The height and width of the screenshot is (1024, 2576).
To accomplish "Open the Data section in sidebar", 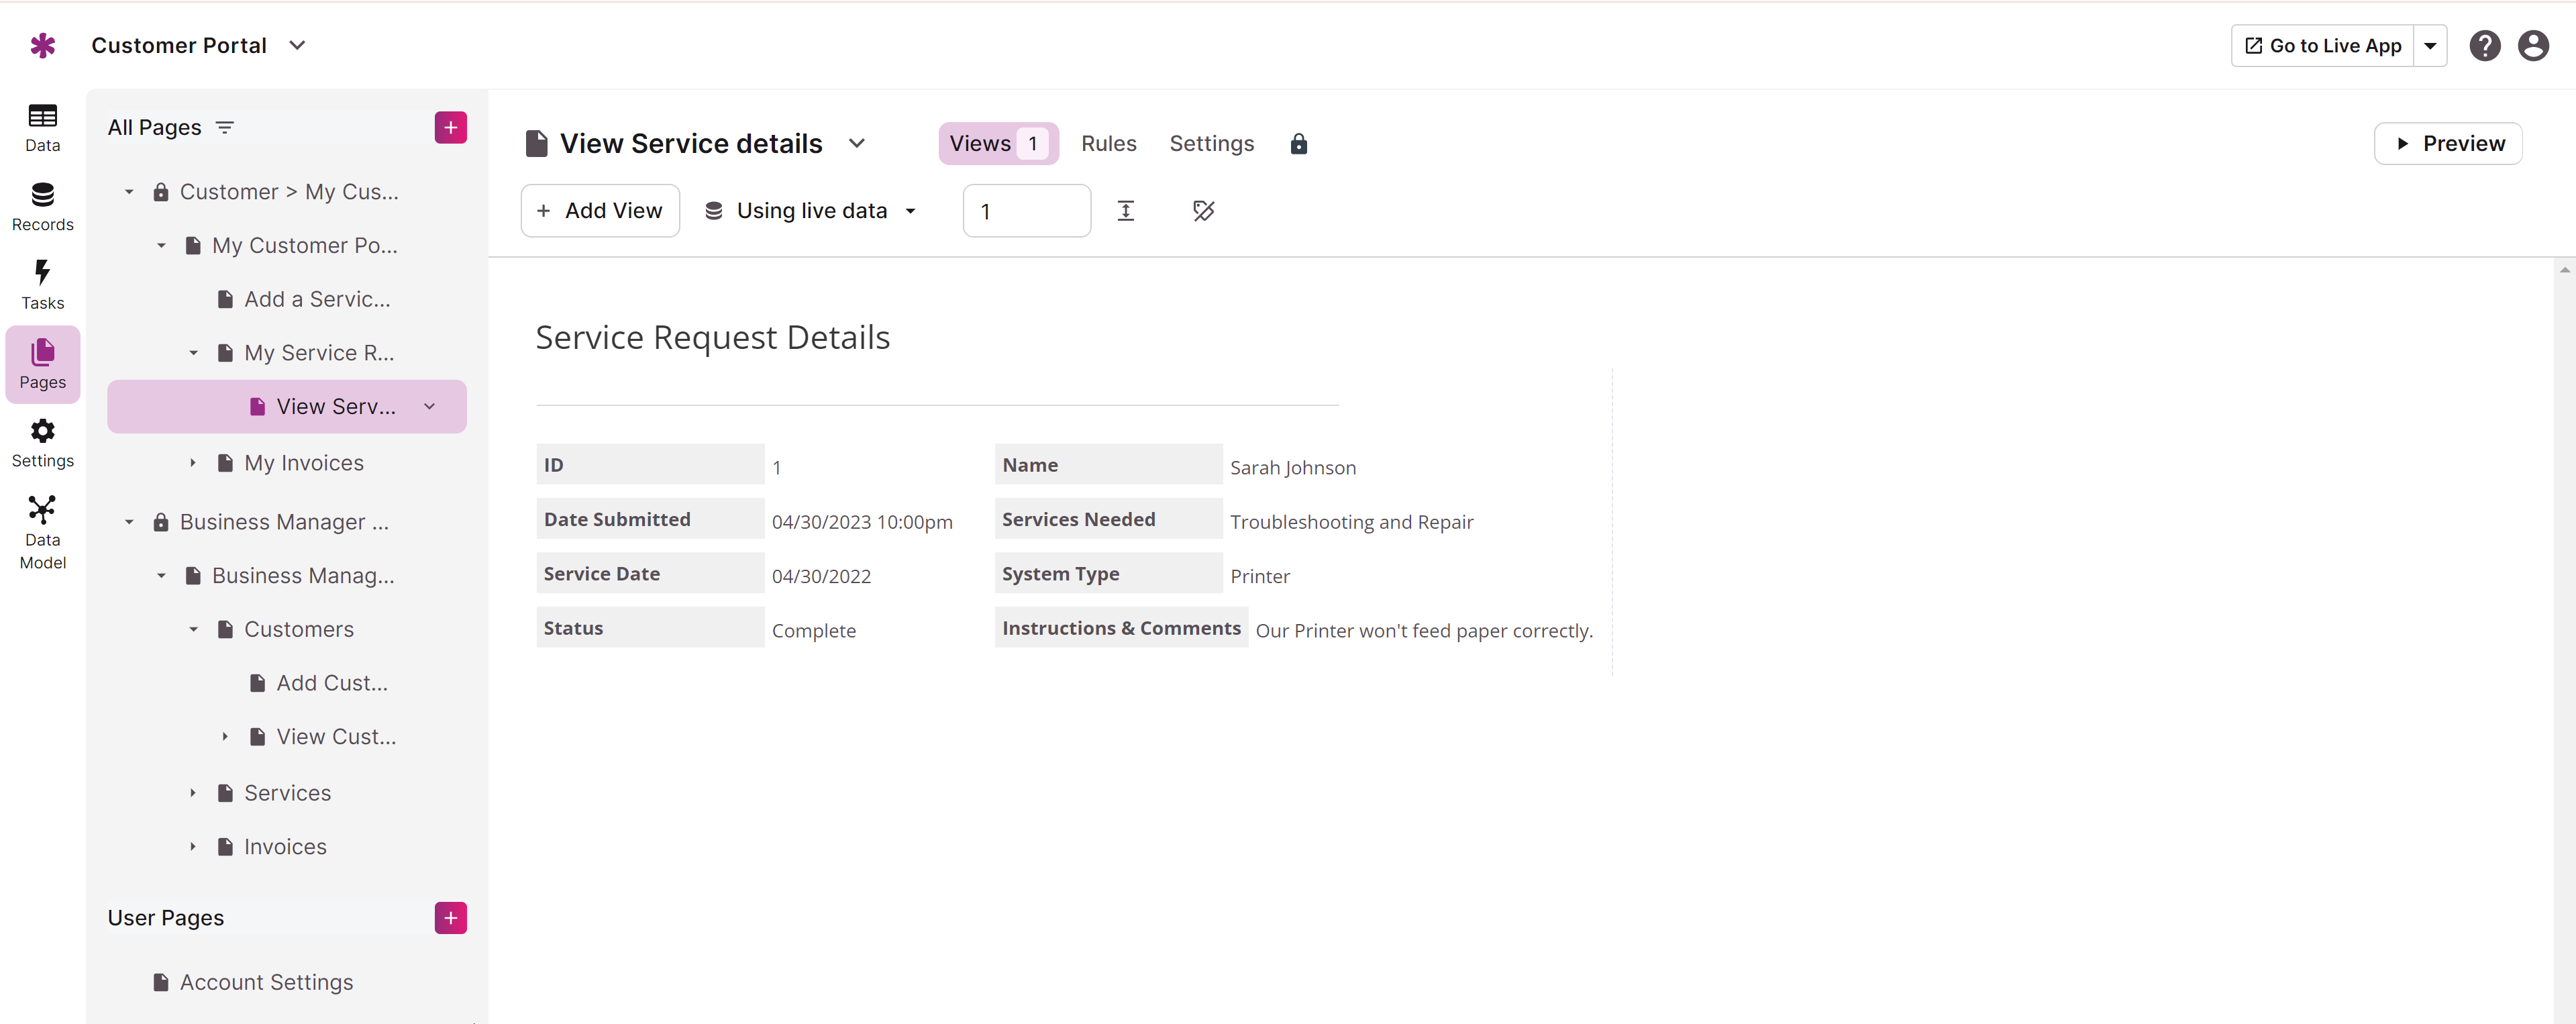I will pyautogui.click(x=42, y=128).
